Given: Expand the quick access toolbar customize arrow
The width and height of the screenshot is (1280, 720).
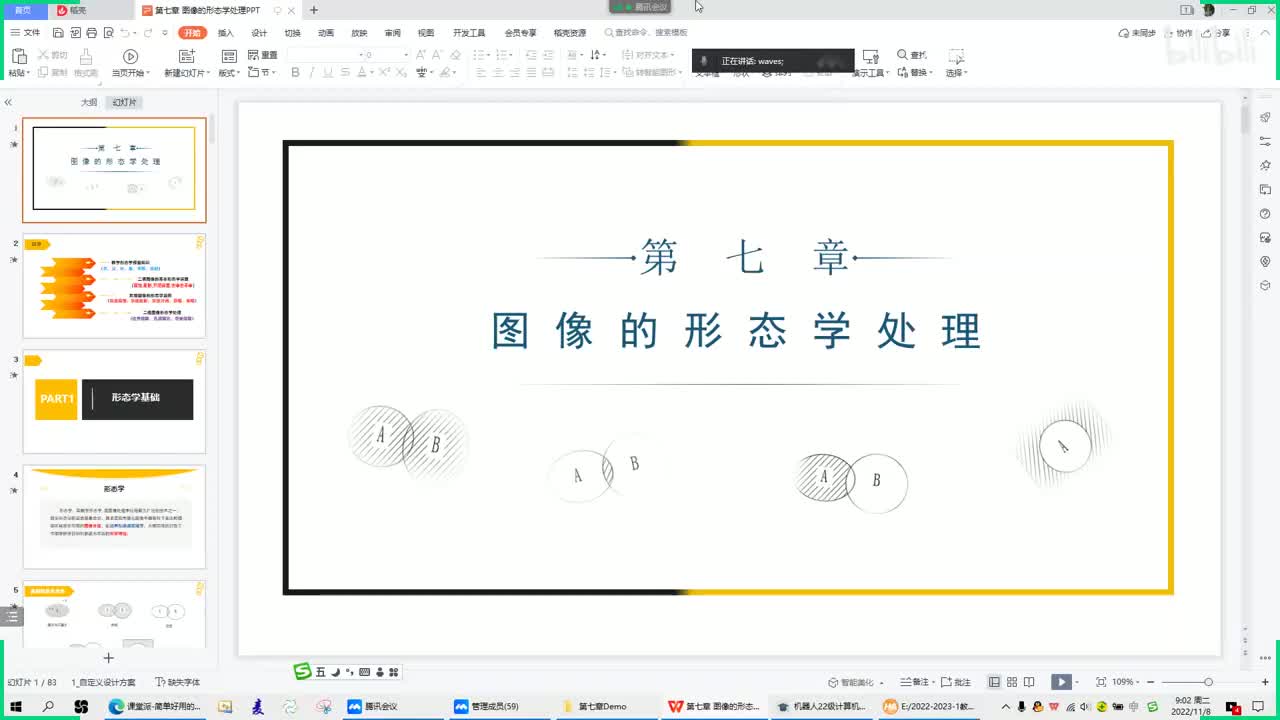Looking at the screenshot, I should tap(165, 33).
